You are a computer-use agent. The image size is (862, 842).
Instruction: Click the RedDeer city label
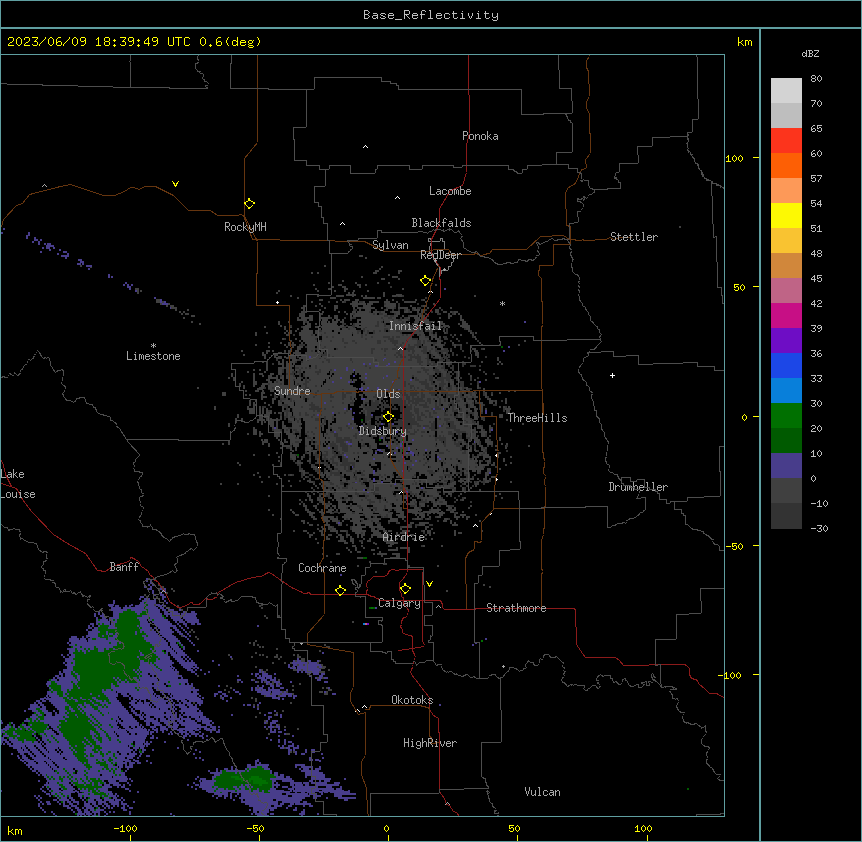[440, 255]
